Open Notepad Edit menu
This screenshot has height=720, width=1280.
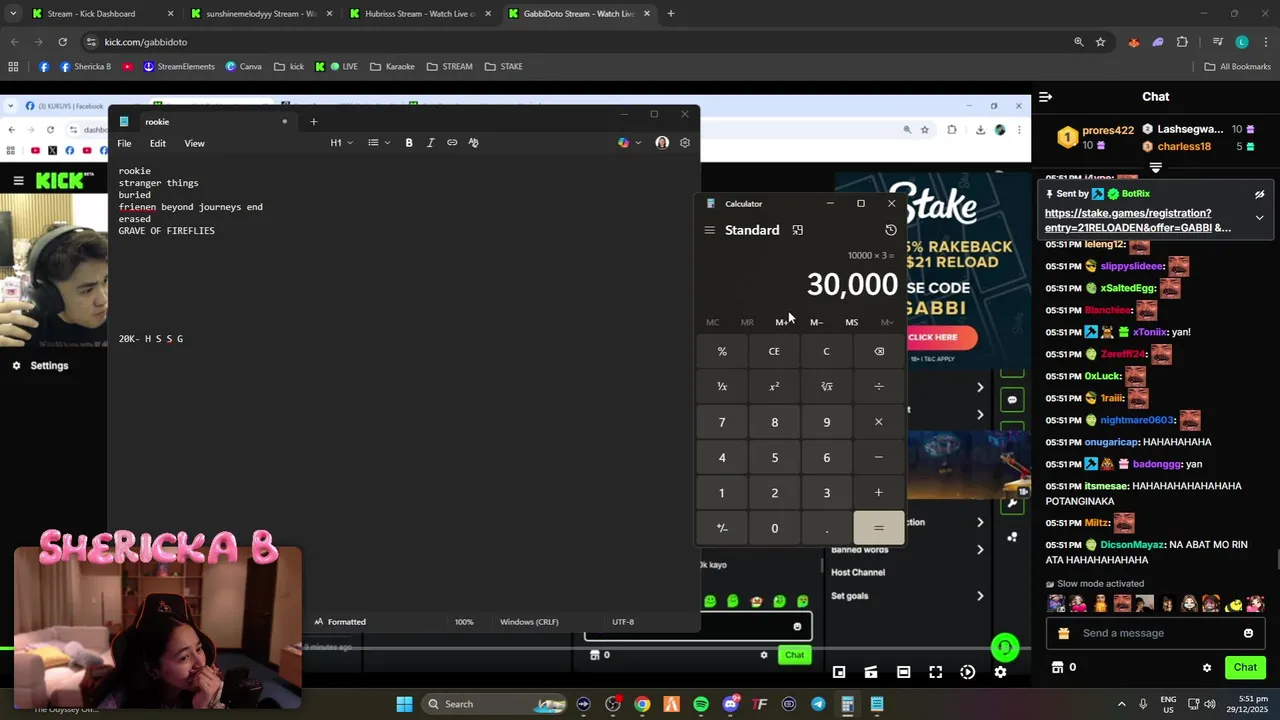(x=158, y=143)
